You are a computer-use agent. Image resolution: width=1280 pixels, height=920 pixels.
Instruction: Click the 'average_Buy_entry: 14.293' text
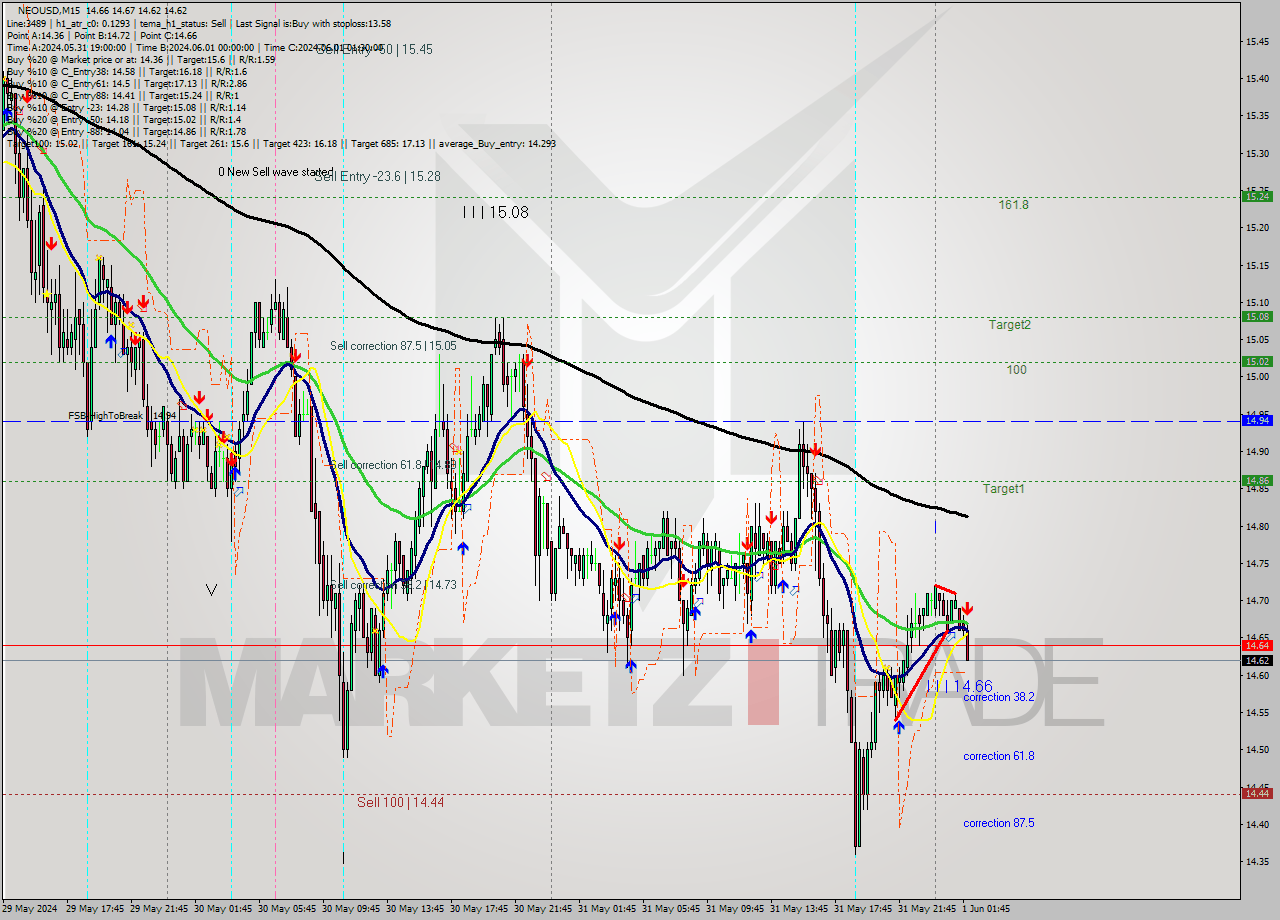click(496, 143)
